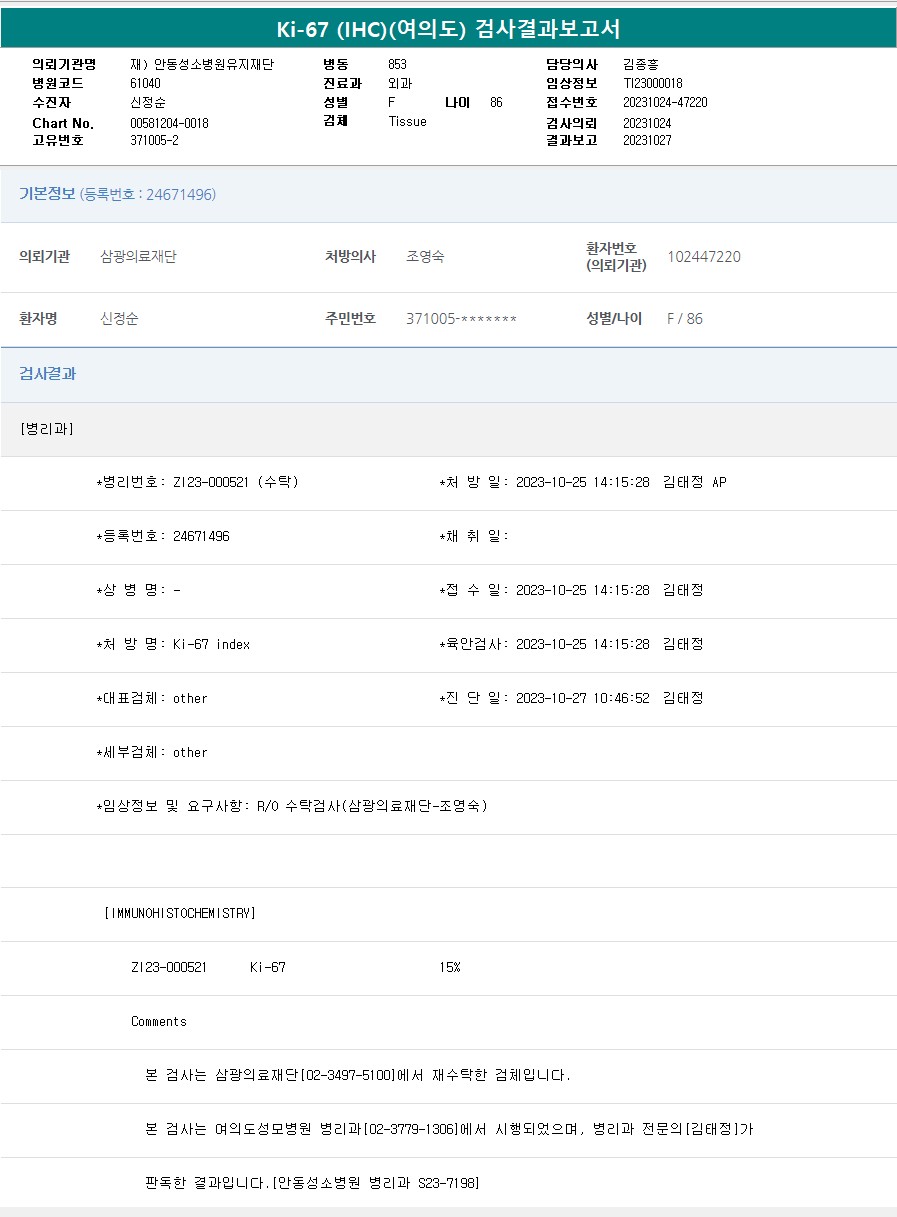Click the attending doctor name 김종홍
This screenshot has width=897, height=1217.
640,65
